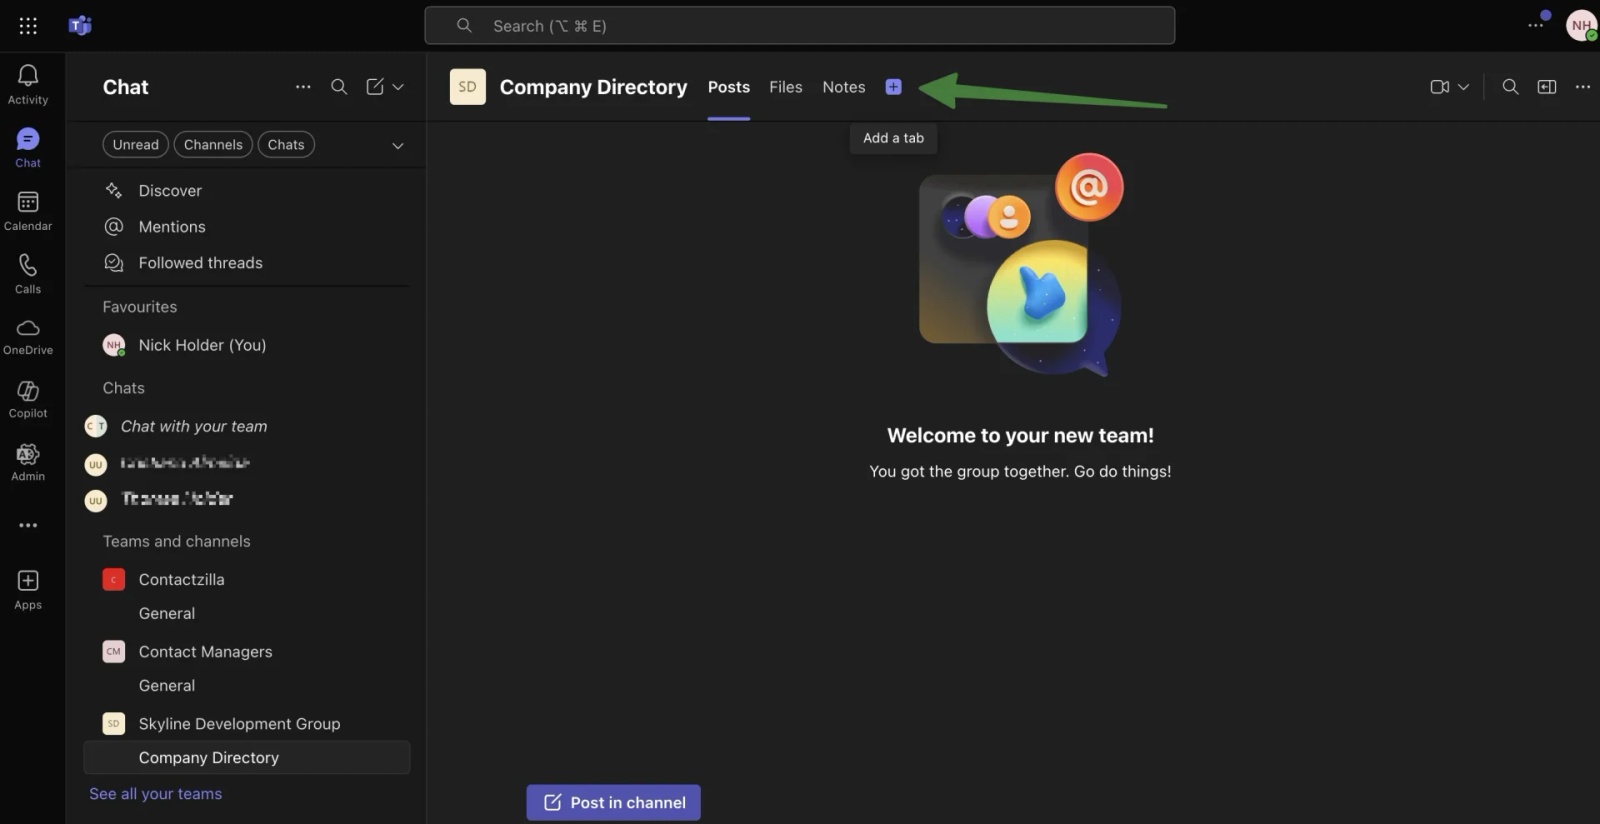Click the Contact Managers CM avatar

114,651
